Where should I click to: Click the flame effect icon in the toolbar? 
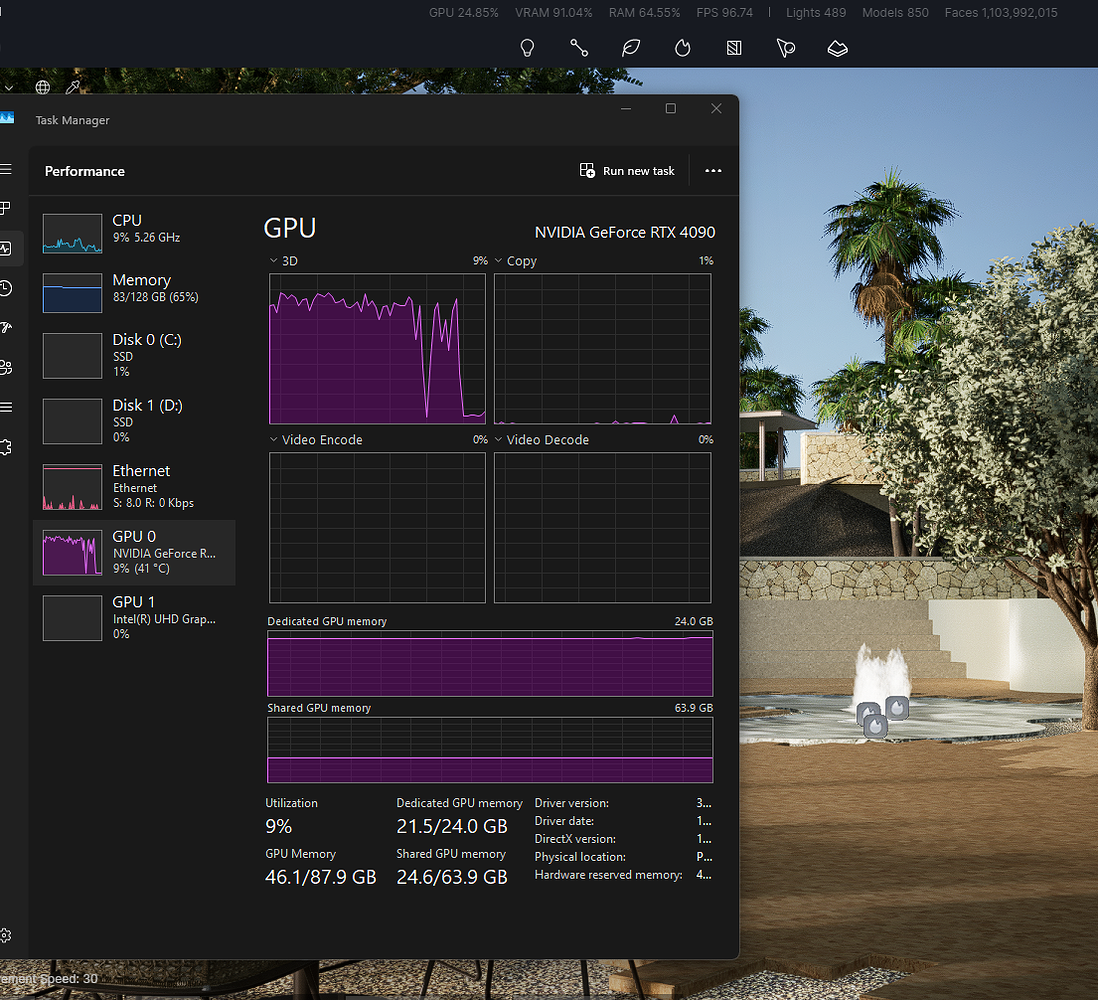pyautogui.click(x=682, y=48)
